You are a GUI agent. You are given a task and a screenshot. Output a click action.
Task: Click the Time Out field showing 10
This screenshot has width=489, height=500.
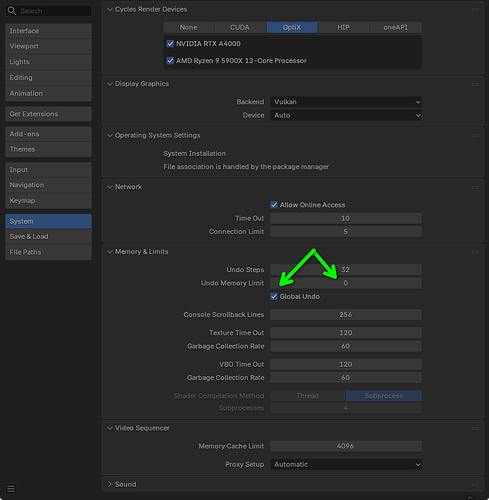tap(346, 218)
